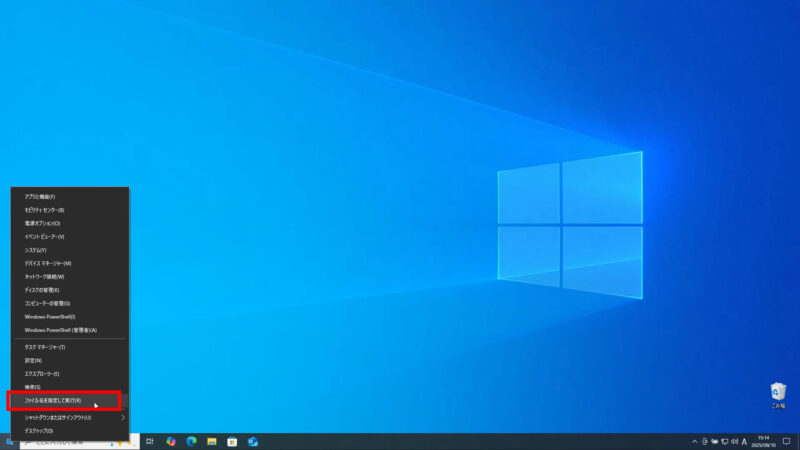Viewport: 800px width, 450px height.
Task: Launch Copilot from the taskbar
Action: 171,441
